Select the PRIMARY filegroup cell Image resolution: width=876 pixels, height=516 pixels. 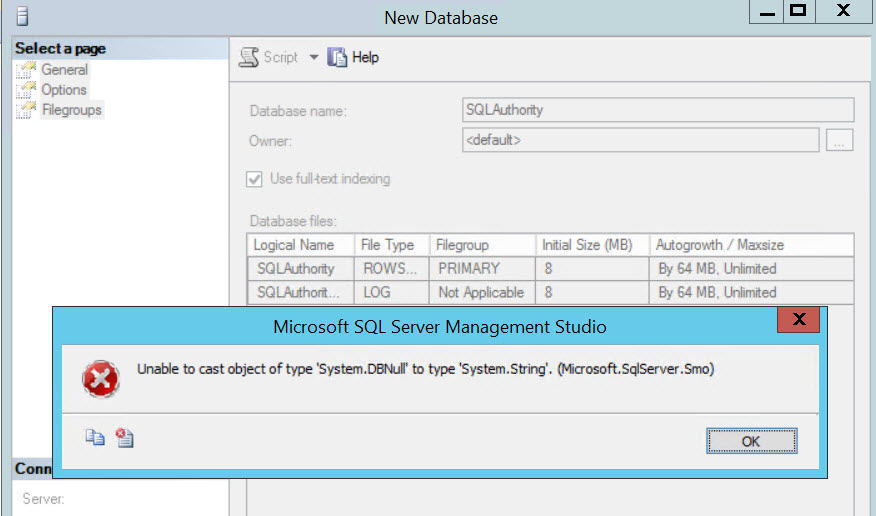pyautogui.click(x=482, y=269)
